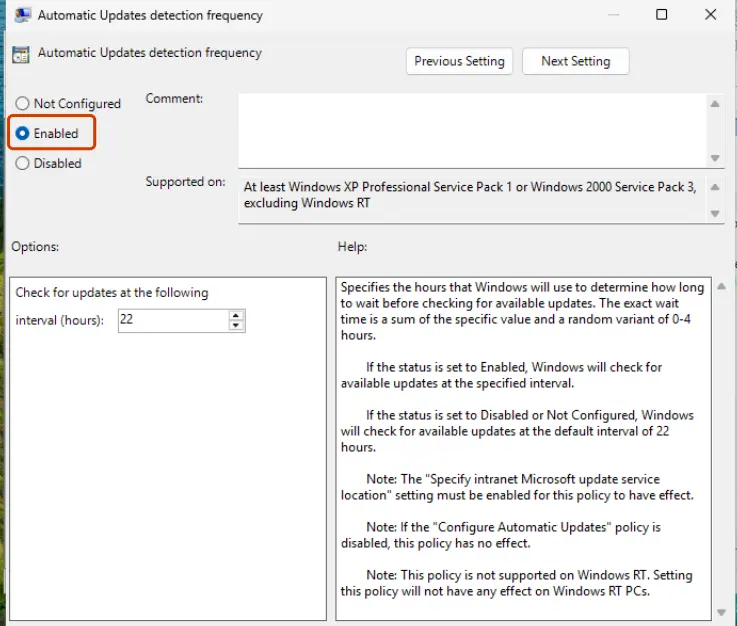The image size is (737, 626).
Task: Maximize the policy settings window
Action: [661, 15]
